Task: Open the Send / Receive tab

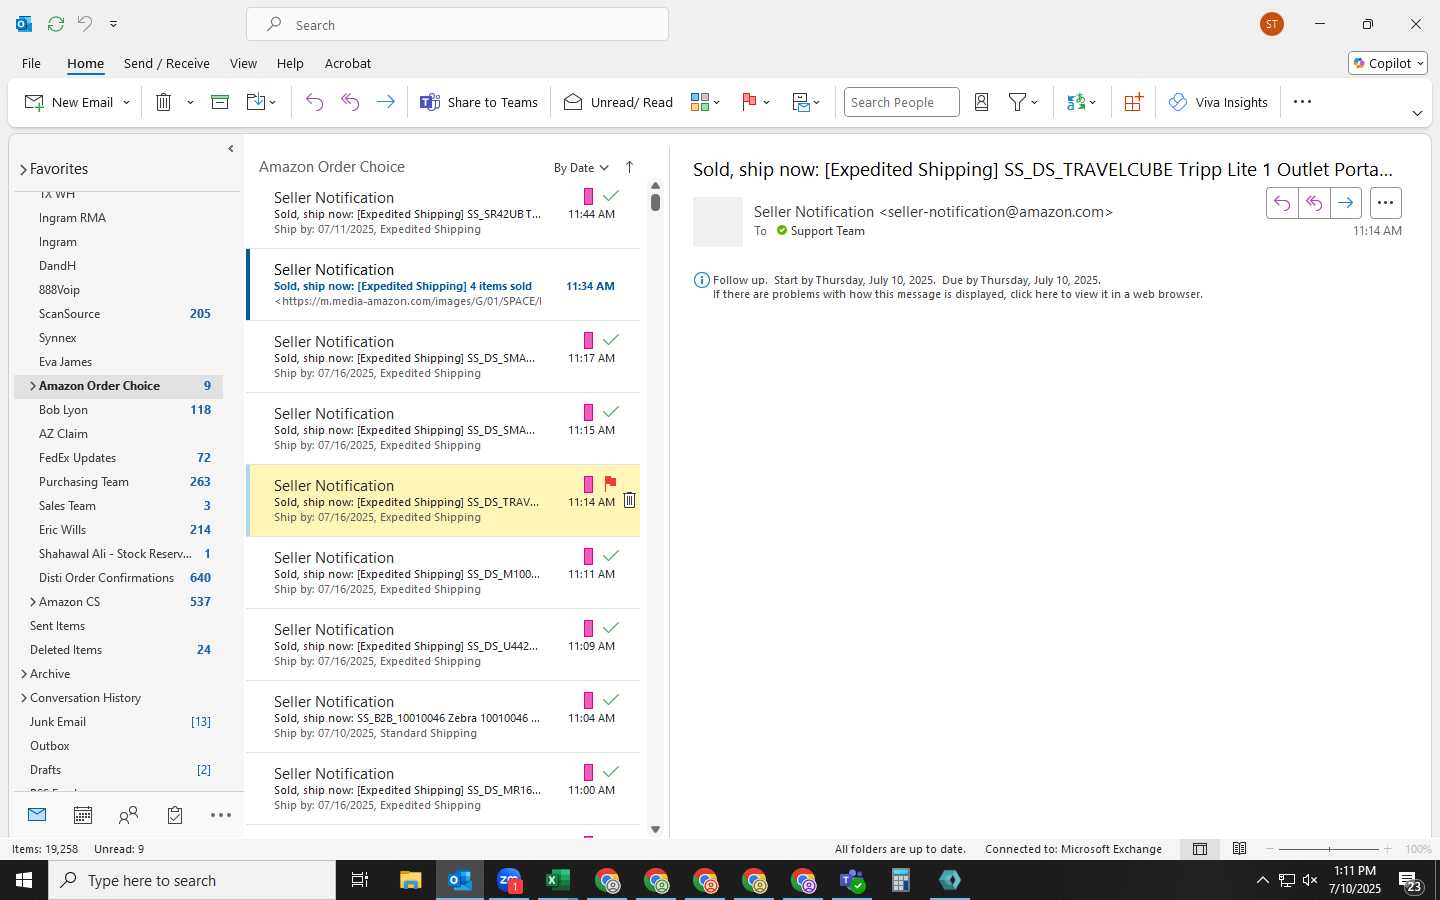Action: coord(167,63)
